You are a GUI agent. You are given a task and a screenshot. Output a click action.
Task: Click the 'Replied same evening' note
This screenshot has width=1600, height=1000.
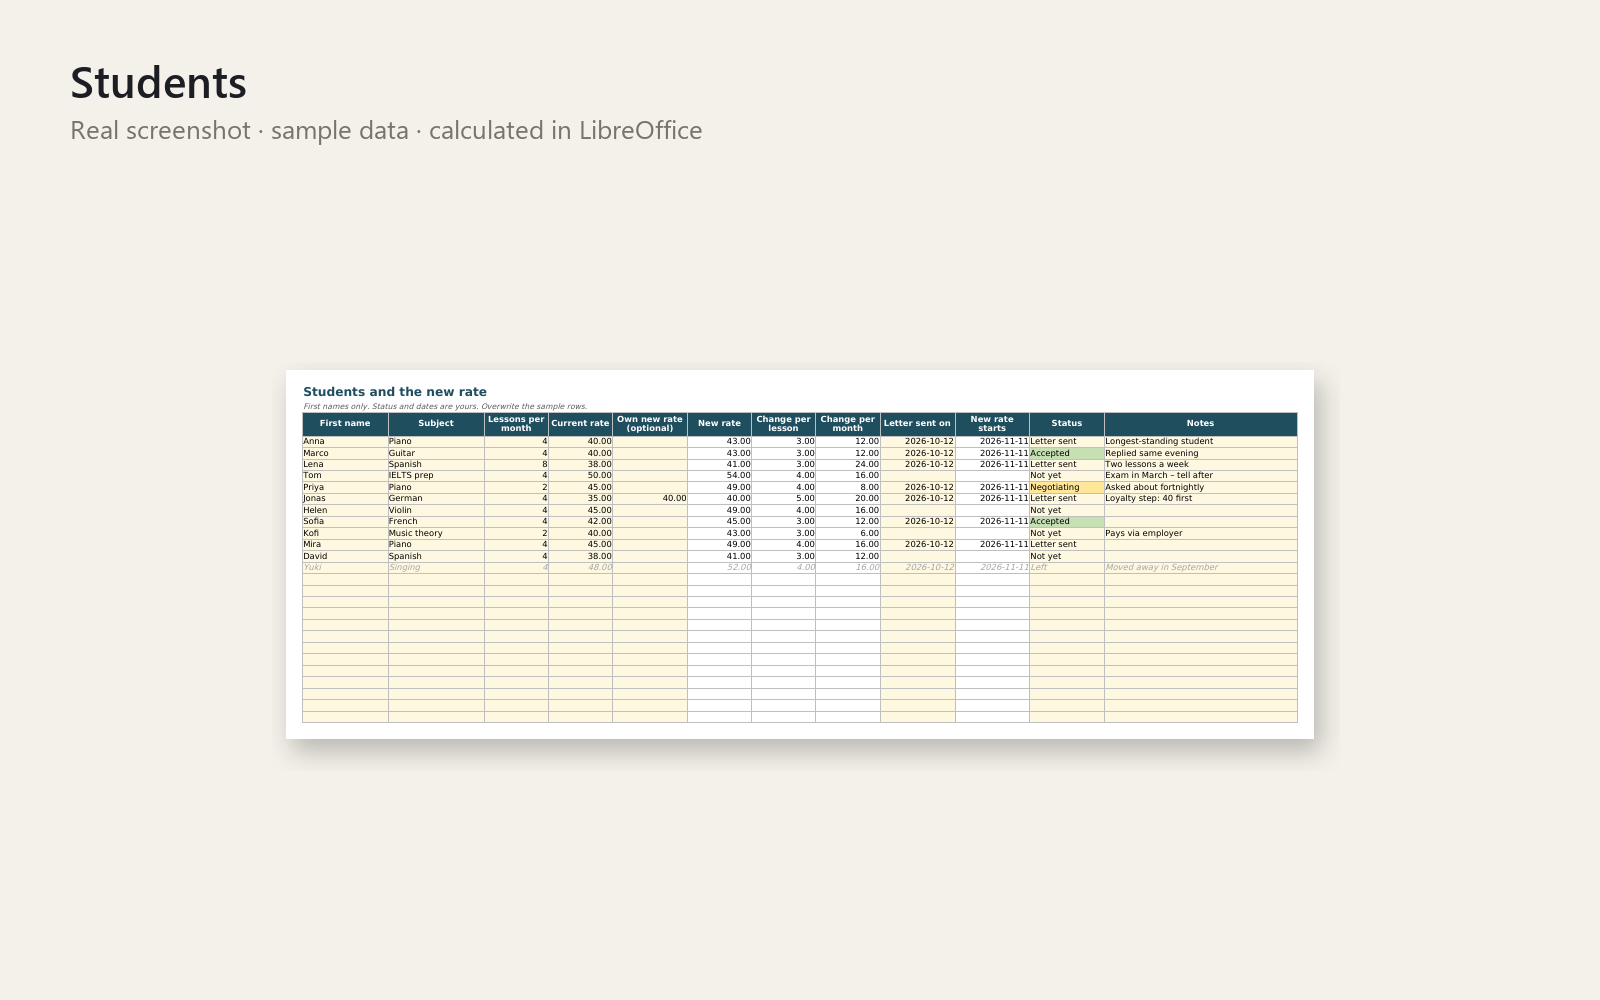point(1201,453)
